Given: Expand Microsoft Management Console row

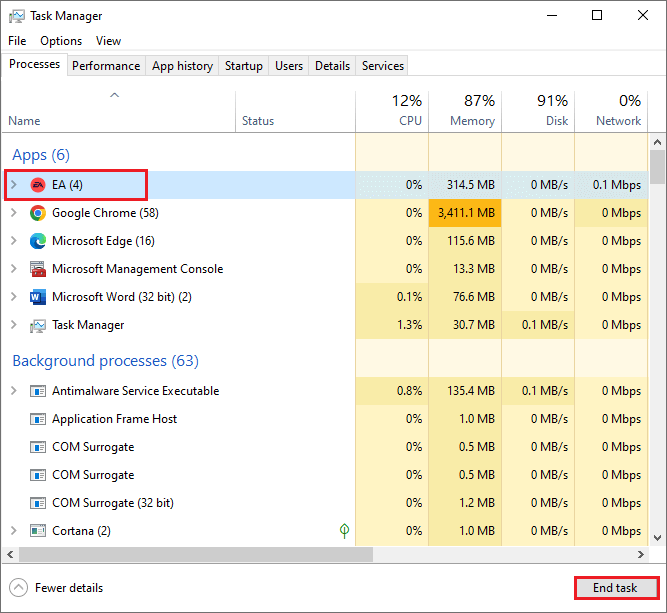Looking at the screenshot, I should coord(14,269).
